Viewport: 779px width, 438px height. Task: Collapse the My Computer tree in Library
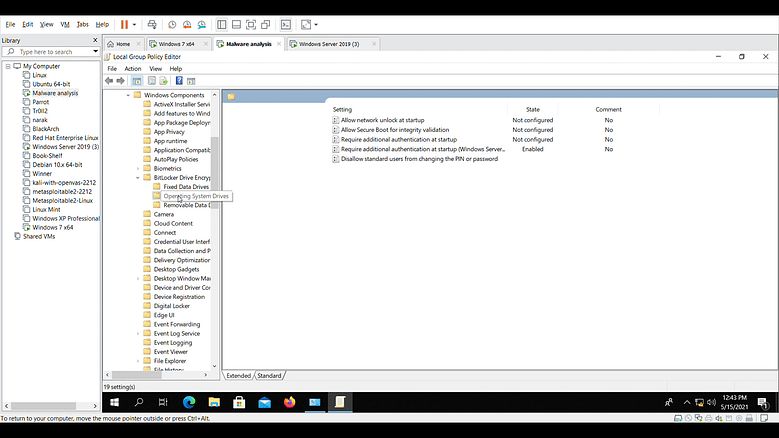coord(8,66)
